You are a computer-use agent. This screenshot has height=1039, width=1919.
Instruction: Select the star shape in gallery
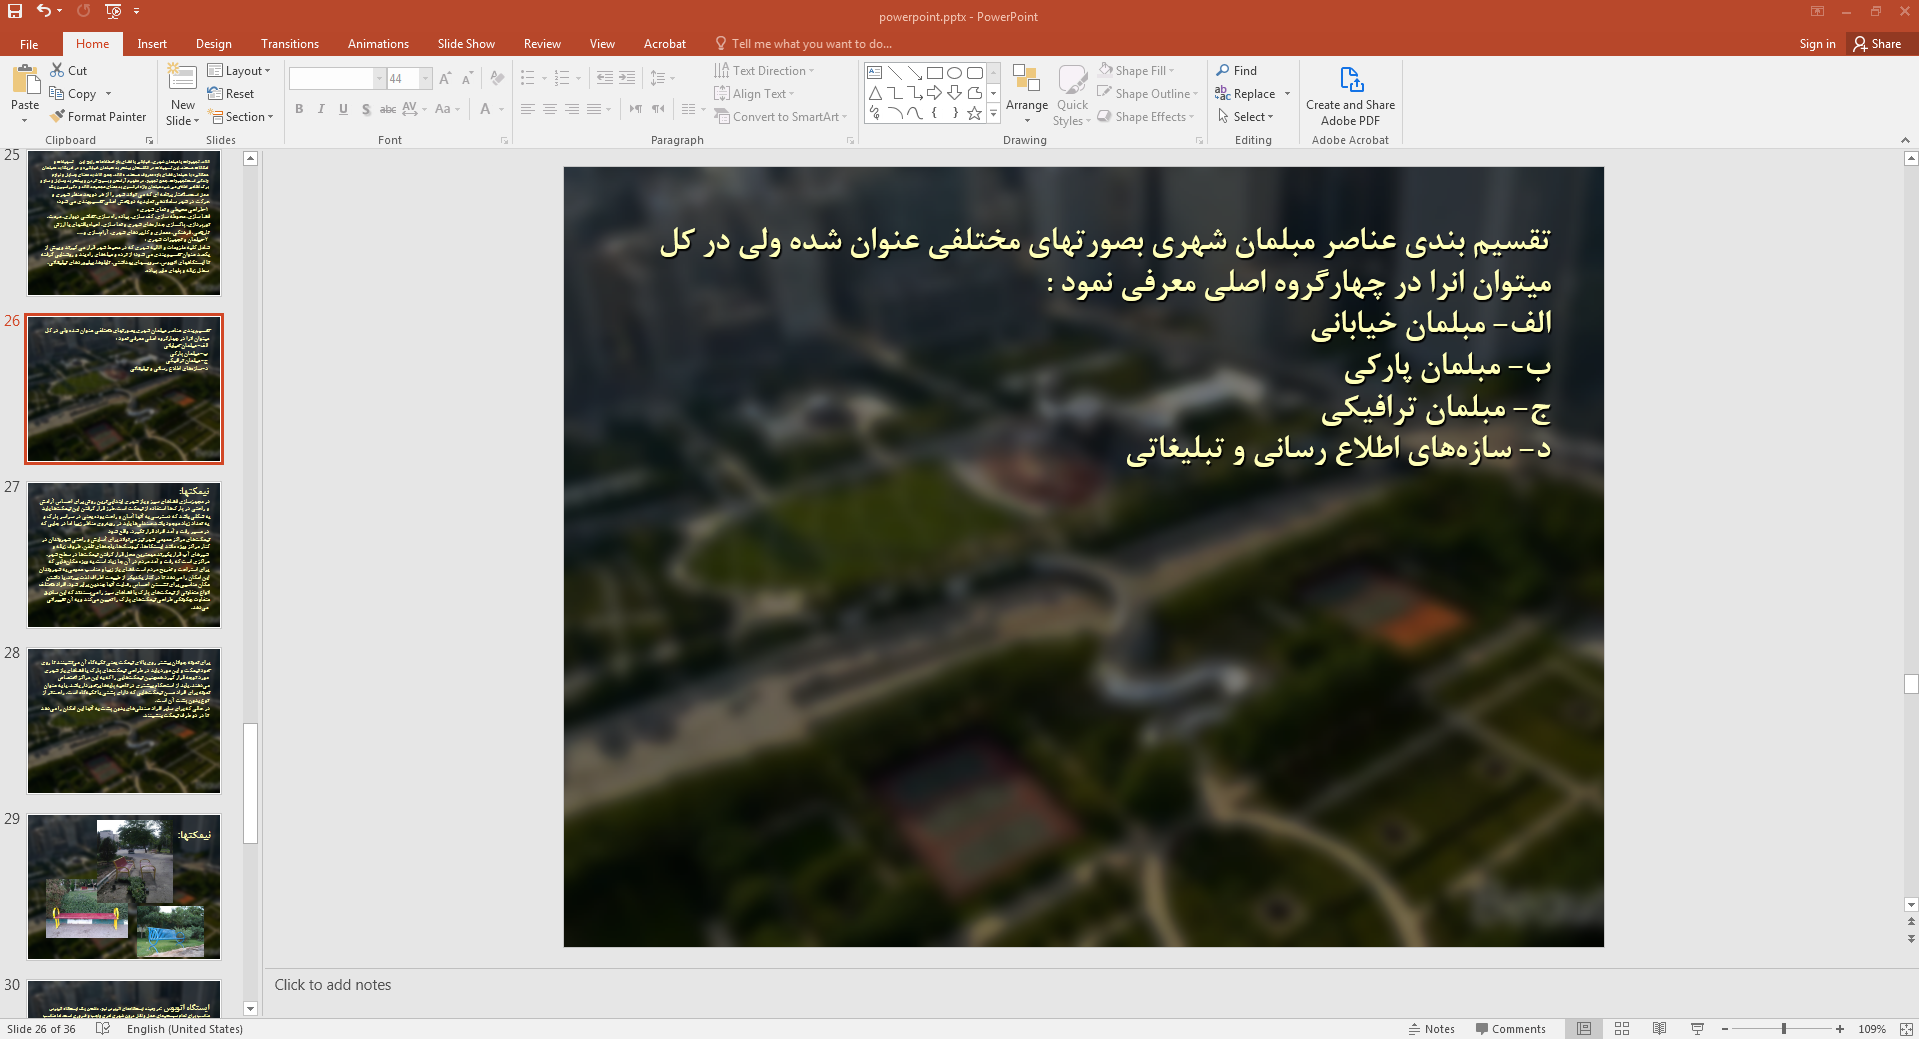974,113
